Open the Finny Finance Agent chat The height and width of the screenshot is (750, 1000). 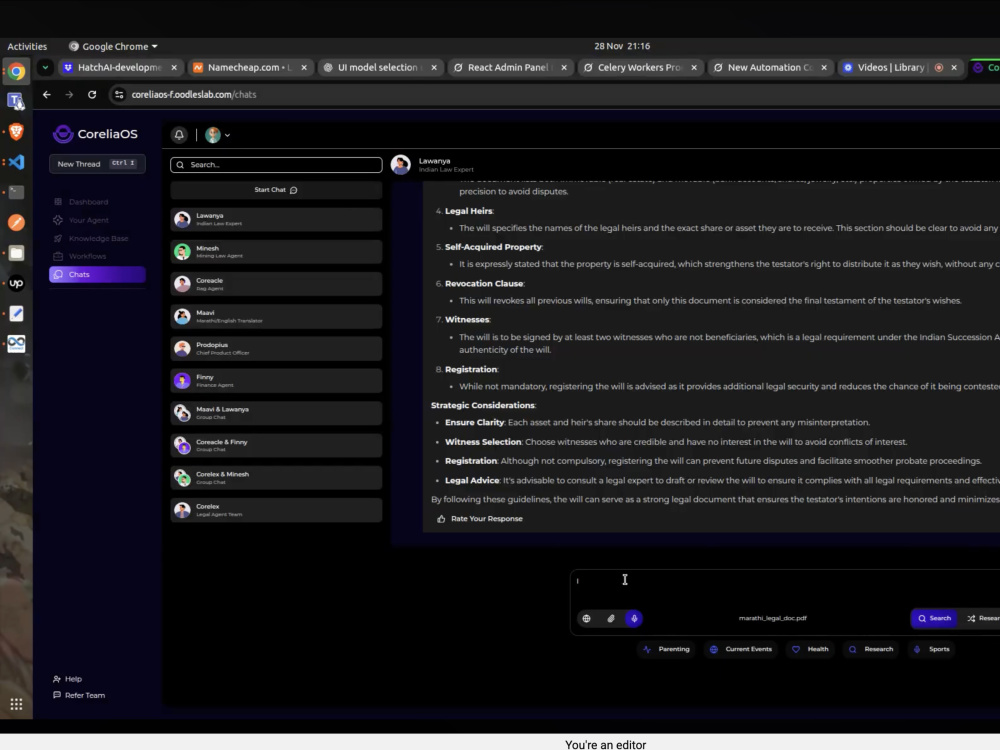pos(276,381)
